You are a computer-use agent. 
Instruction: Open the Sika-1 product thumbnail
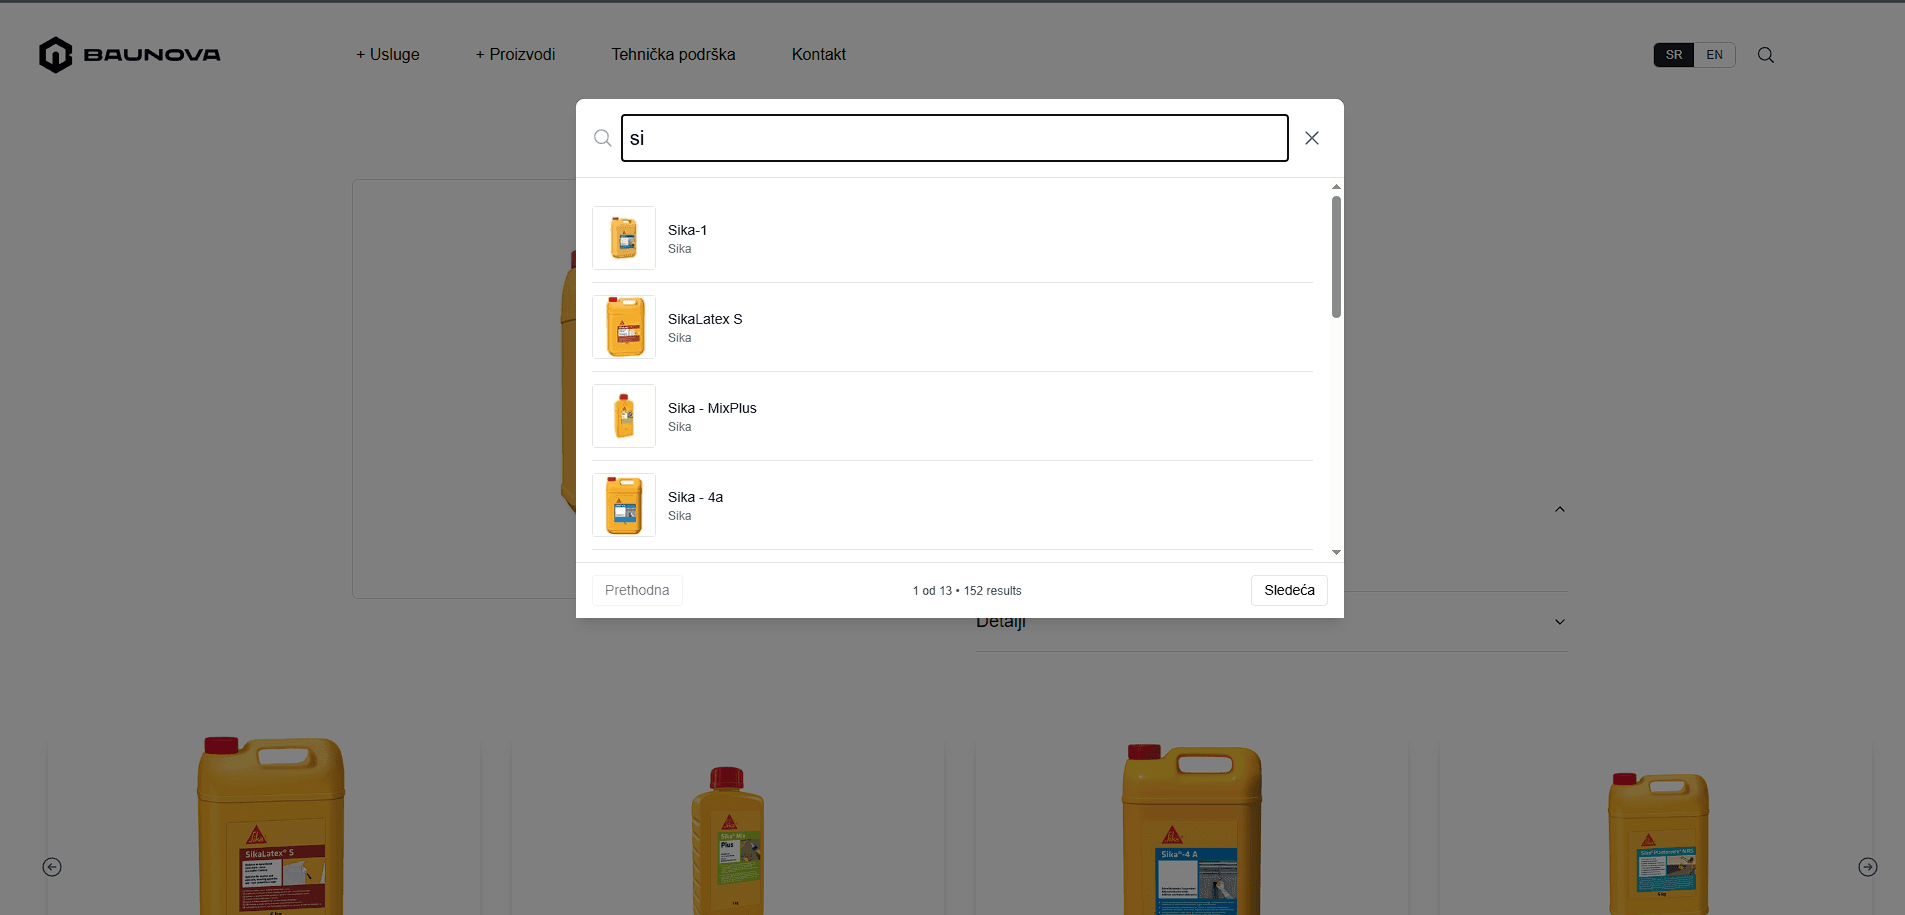(624, 238)
